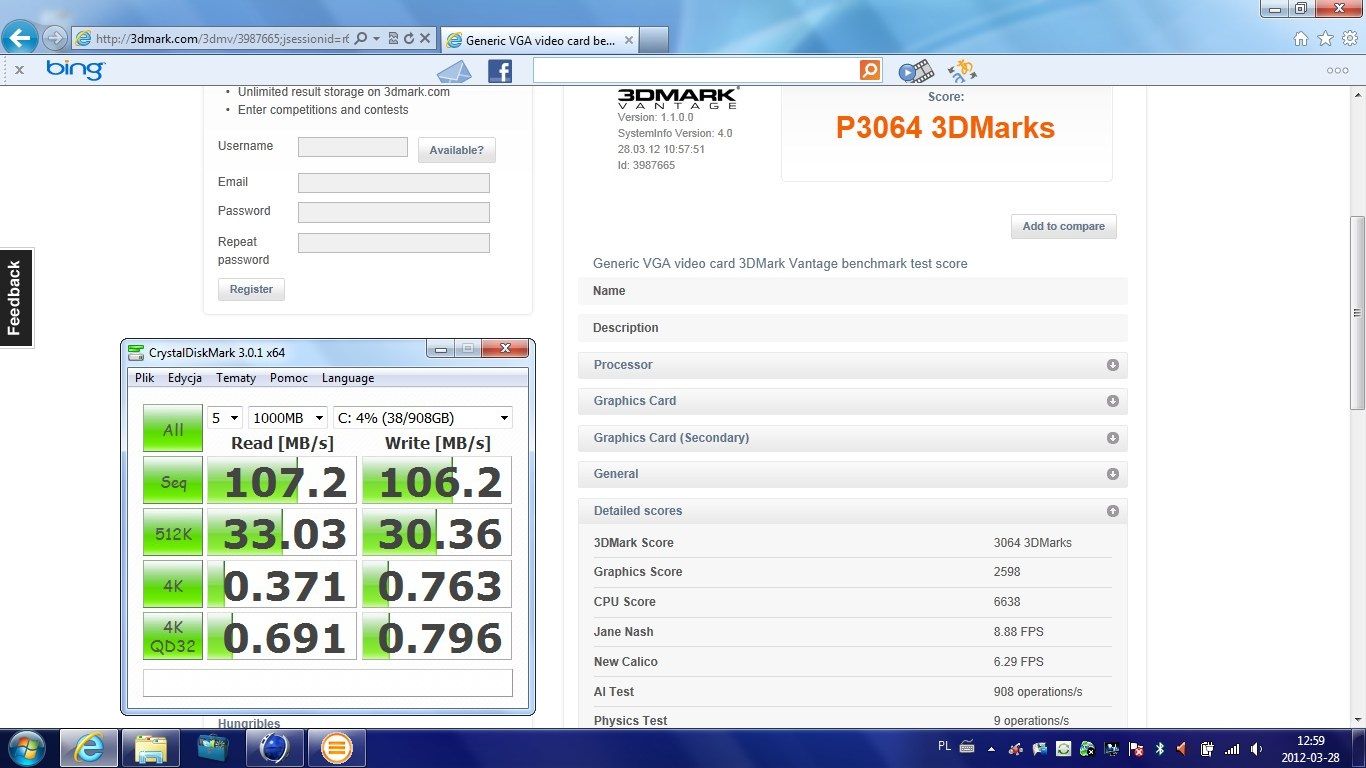Open the C: drive selection dropdown

[x=422, y=418]
